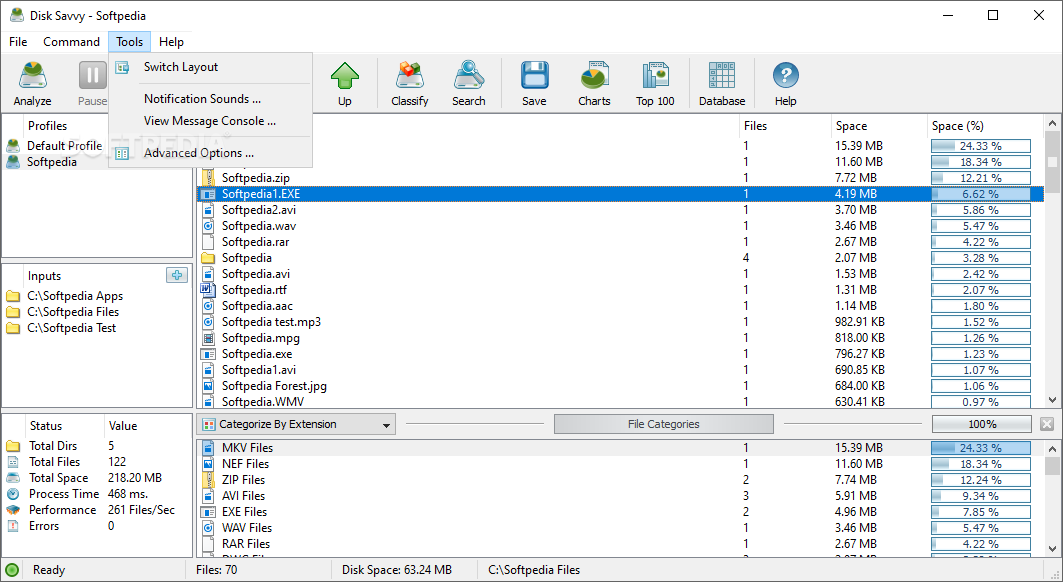Choose Notification Sounds menu entry
This screenshot has width=1063, height=582.
click(x=210, y=98)
